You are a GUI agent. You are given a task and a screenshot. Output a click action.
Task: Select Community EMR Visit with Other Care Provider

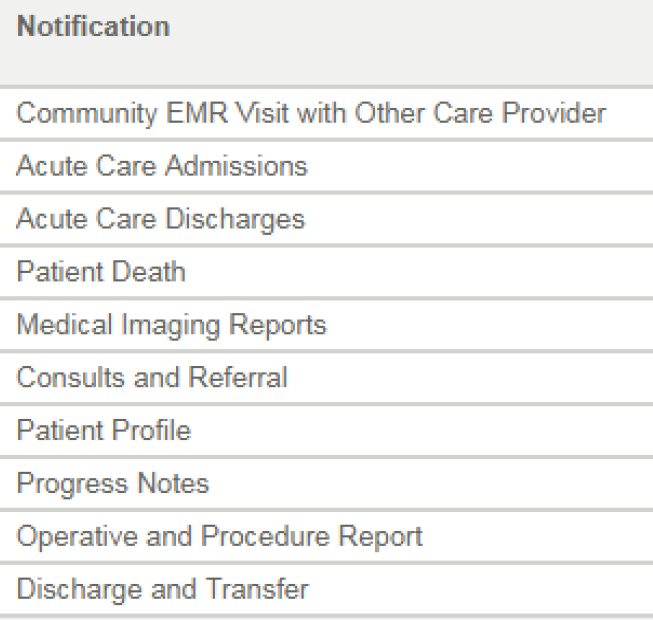coord(310,113)
